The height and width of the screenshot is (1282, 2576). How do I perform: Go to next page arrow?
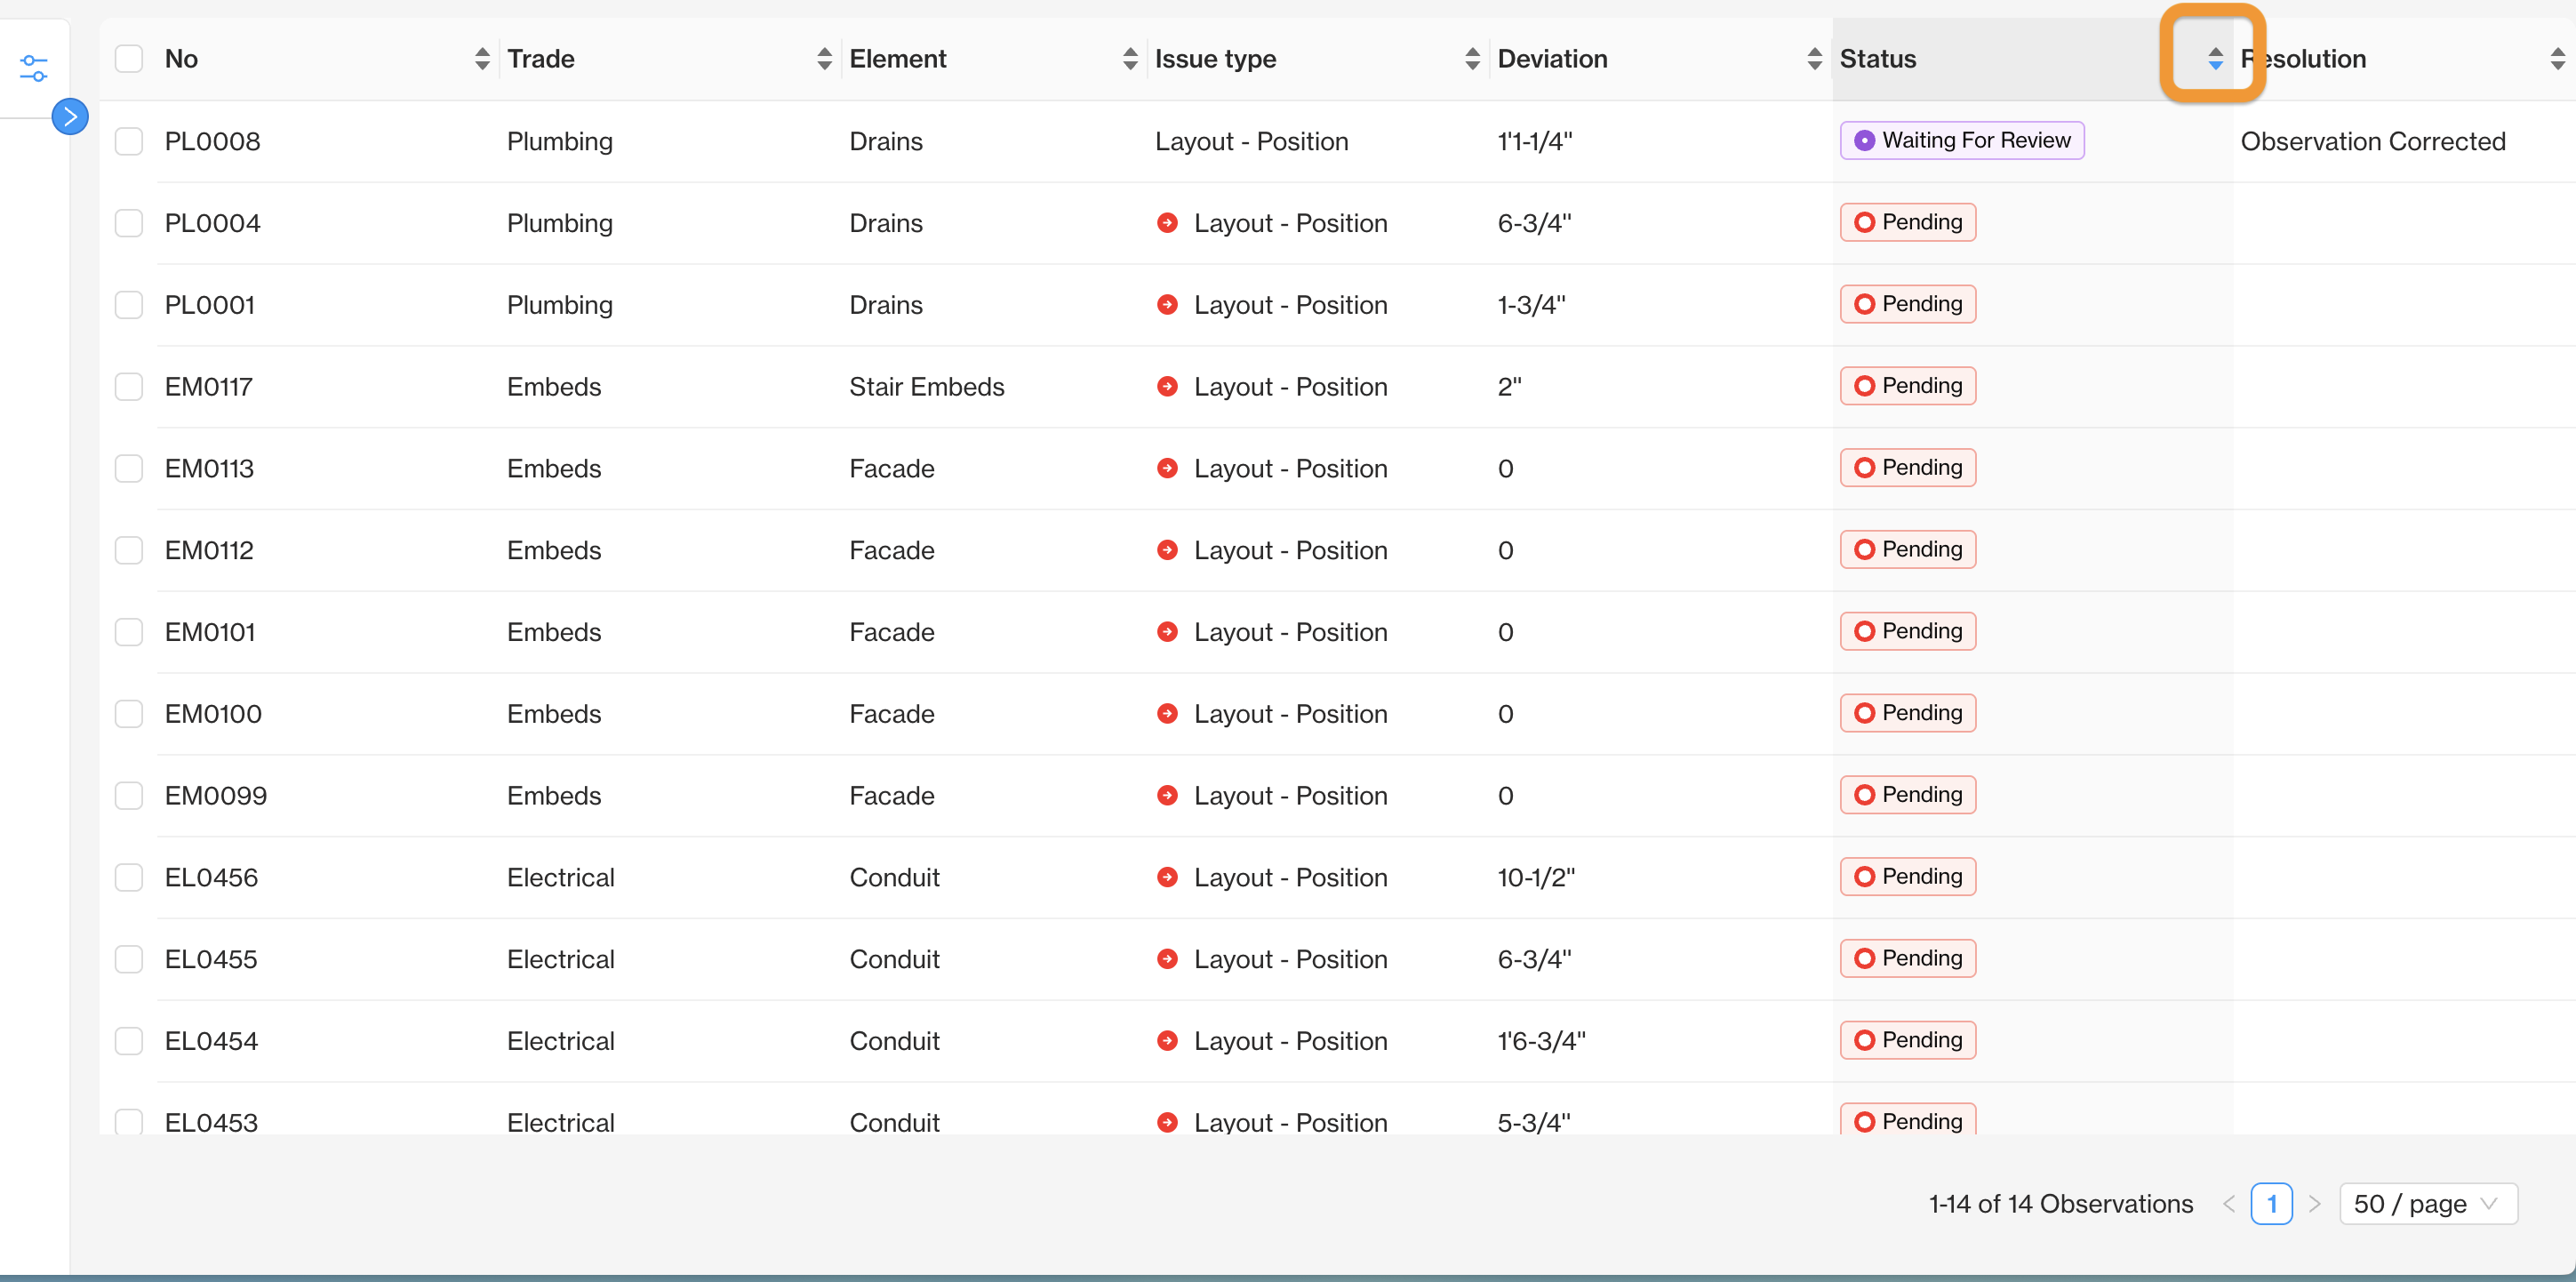tap(2314, 1203)
